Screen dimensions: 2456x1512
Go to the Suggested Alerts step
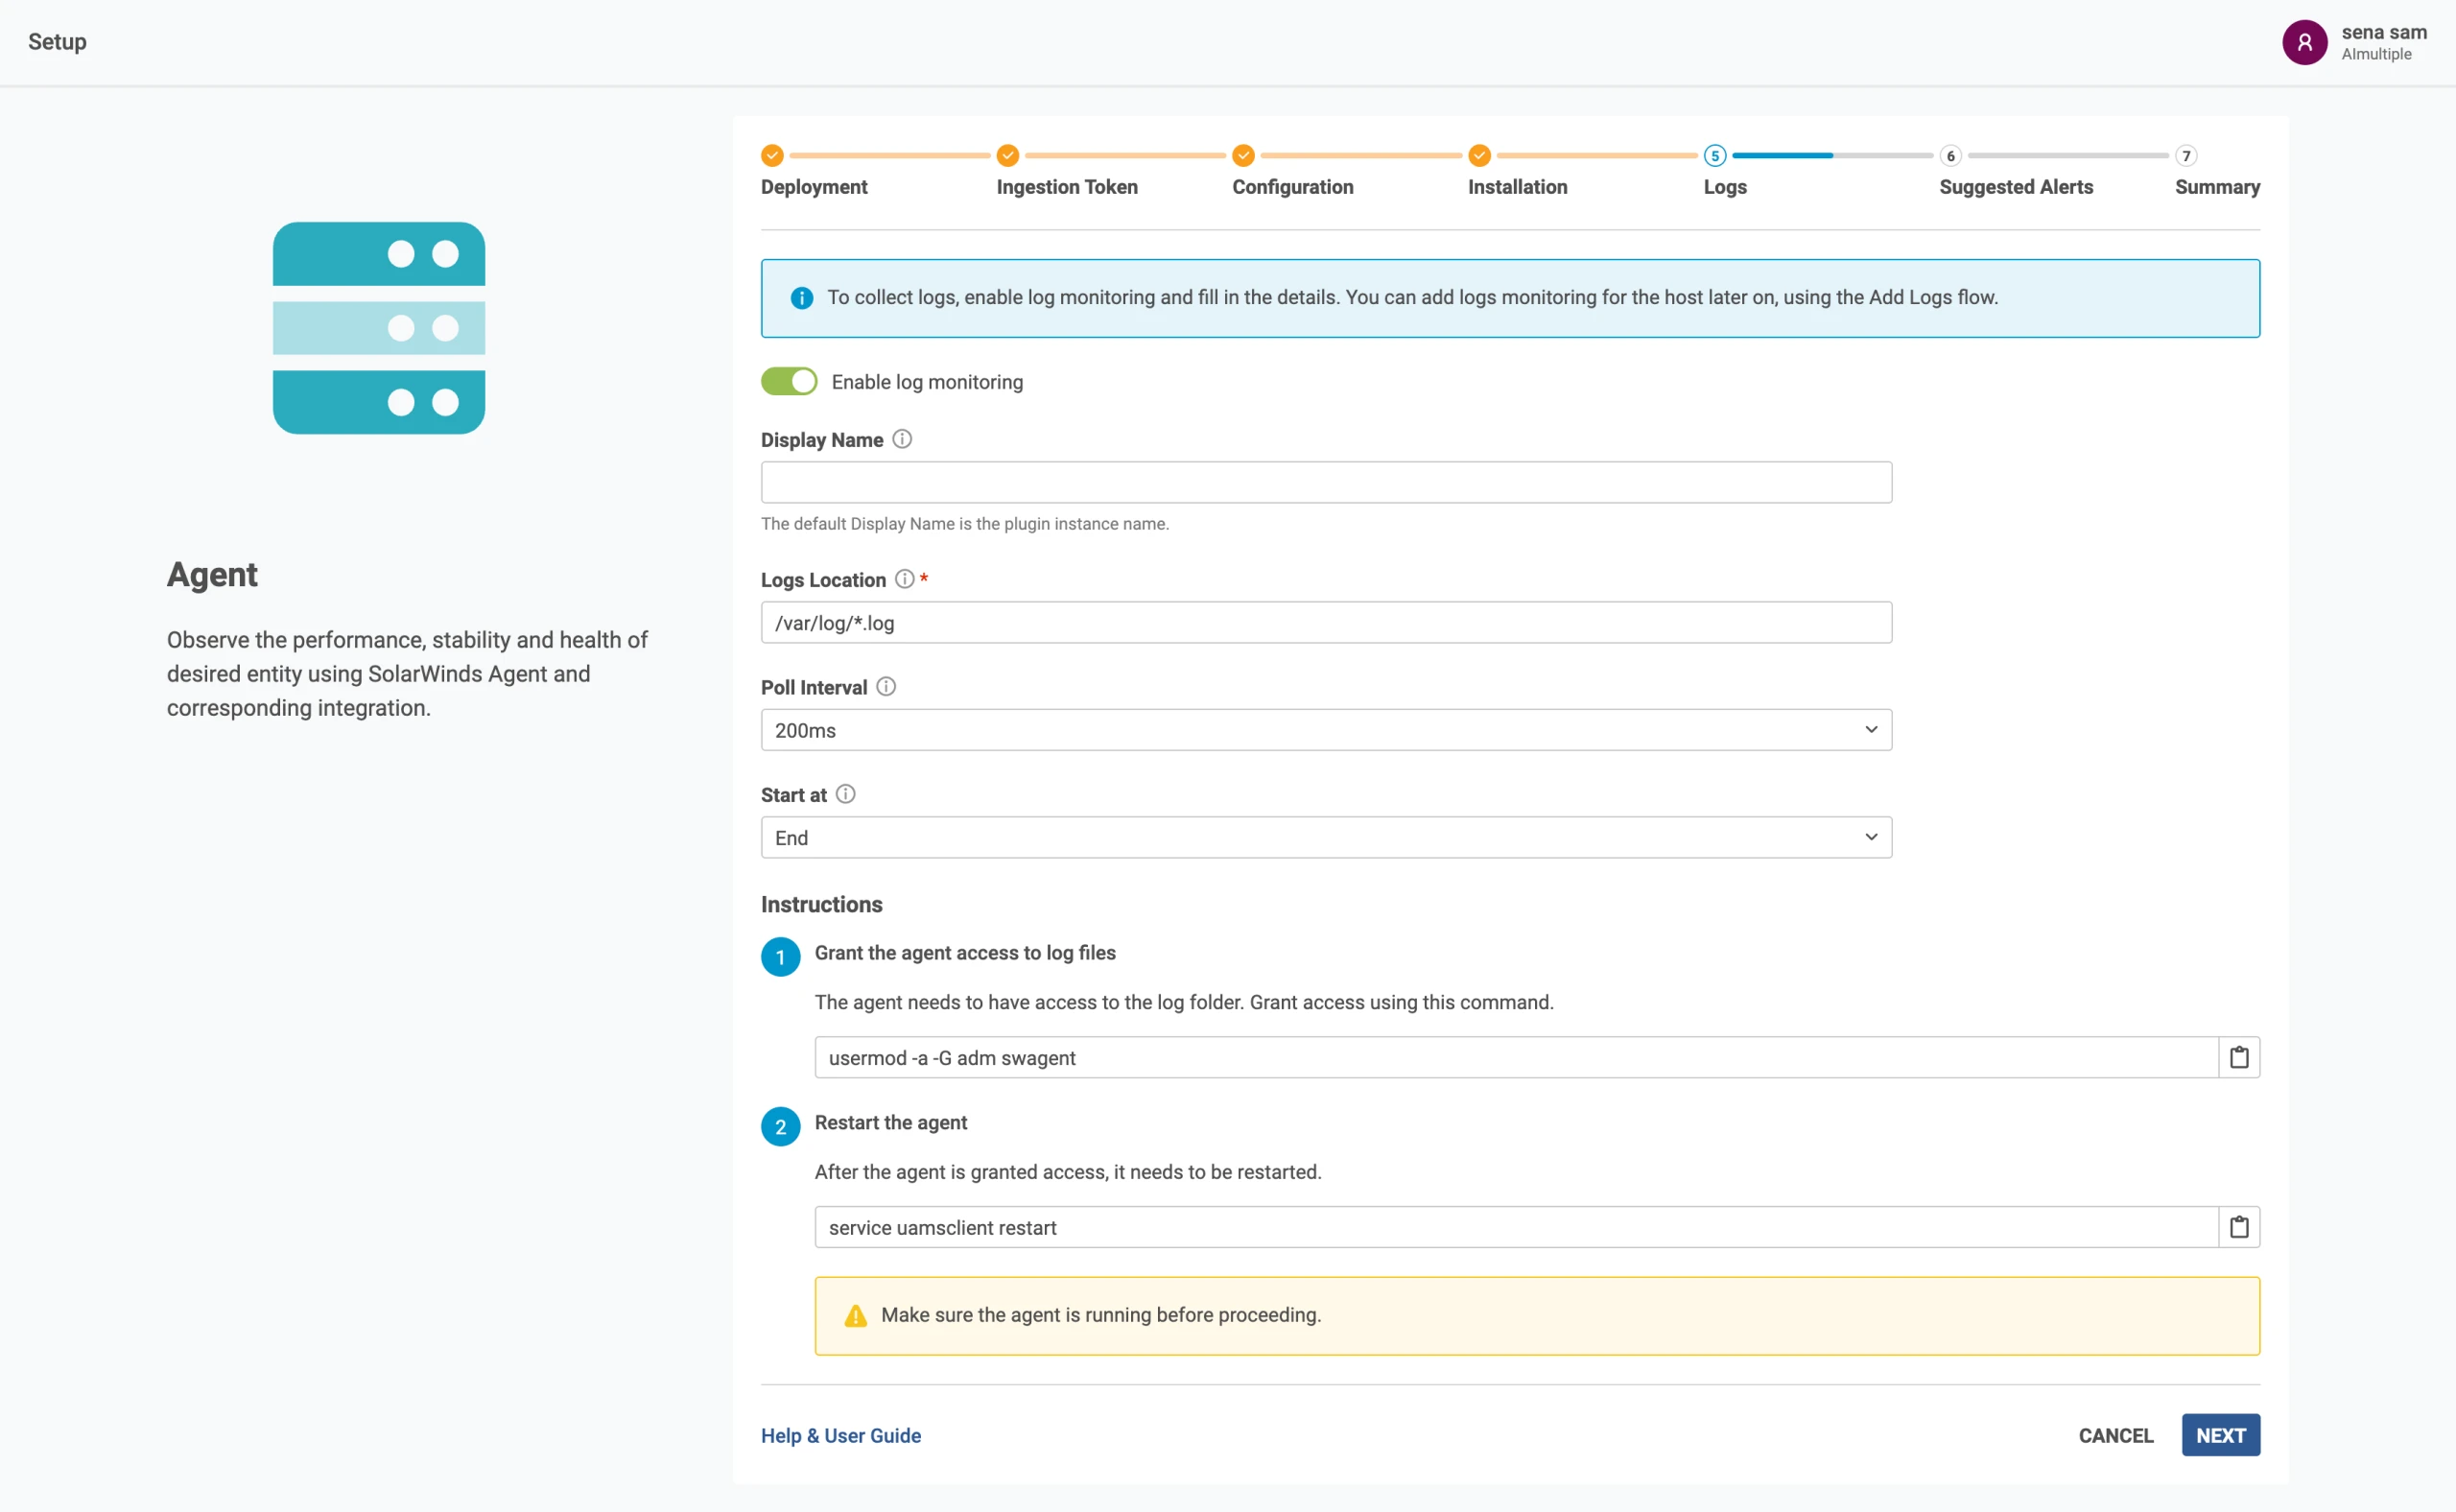click(x=2016, y=187)
